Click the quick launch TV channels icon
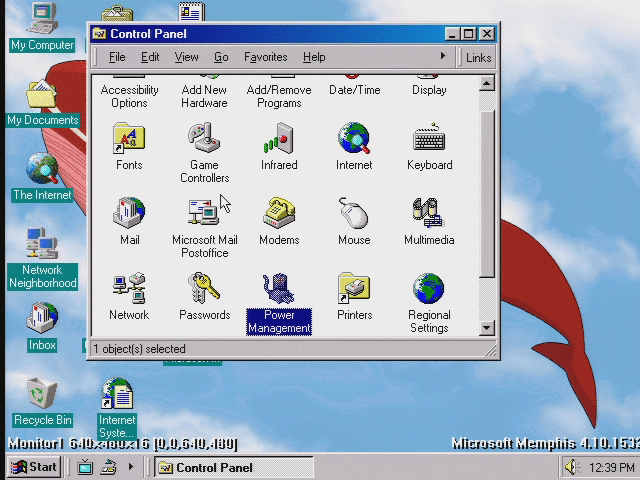Screen dimensions: 640x480 pyautogui.click(x=85, y=467)
